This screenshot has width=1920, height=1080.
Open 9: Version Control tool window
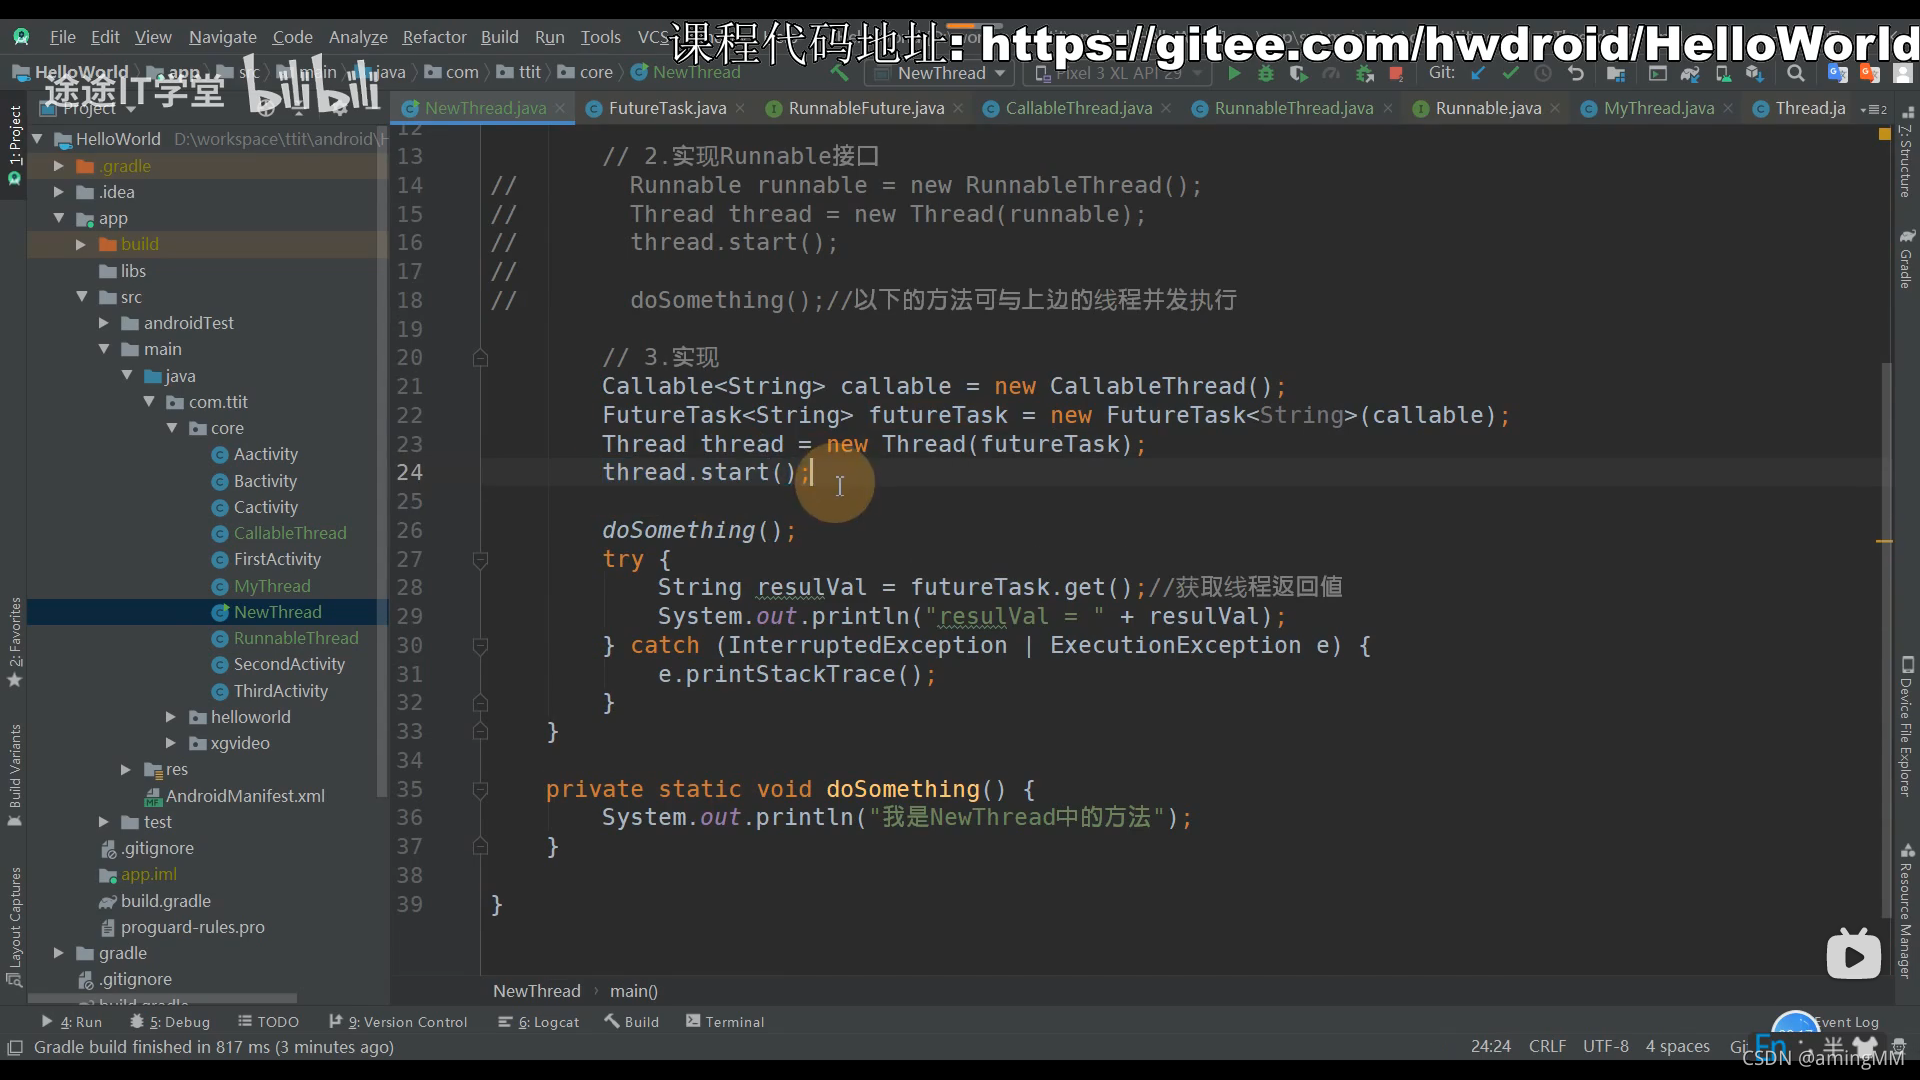[x=398, y=1022]
